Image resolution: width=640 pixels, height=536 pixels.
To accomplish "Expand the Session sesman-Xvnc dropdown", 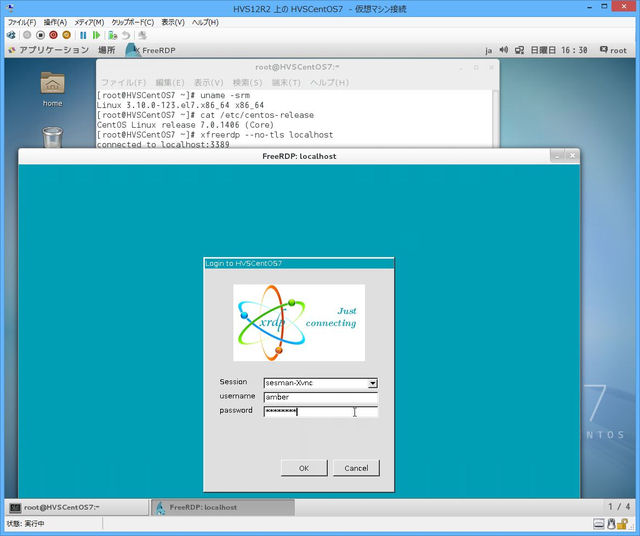I will tap(372, 383).
